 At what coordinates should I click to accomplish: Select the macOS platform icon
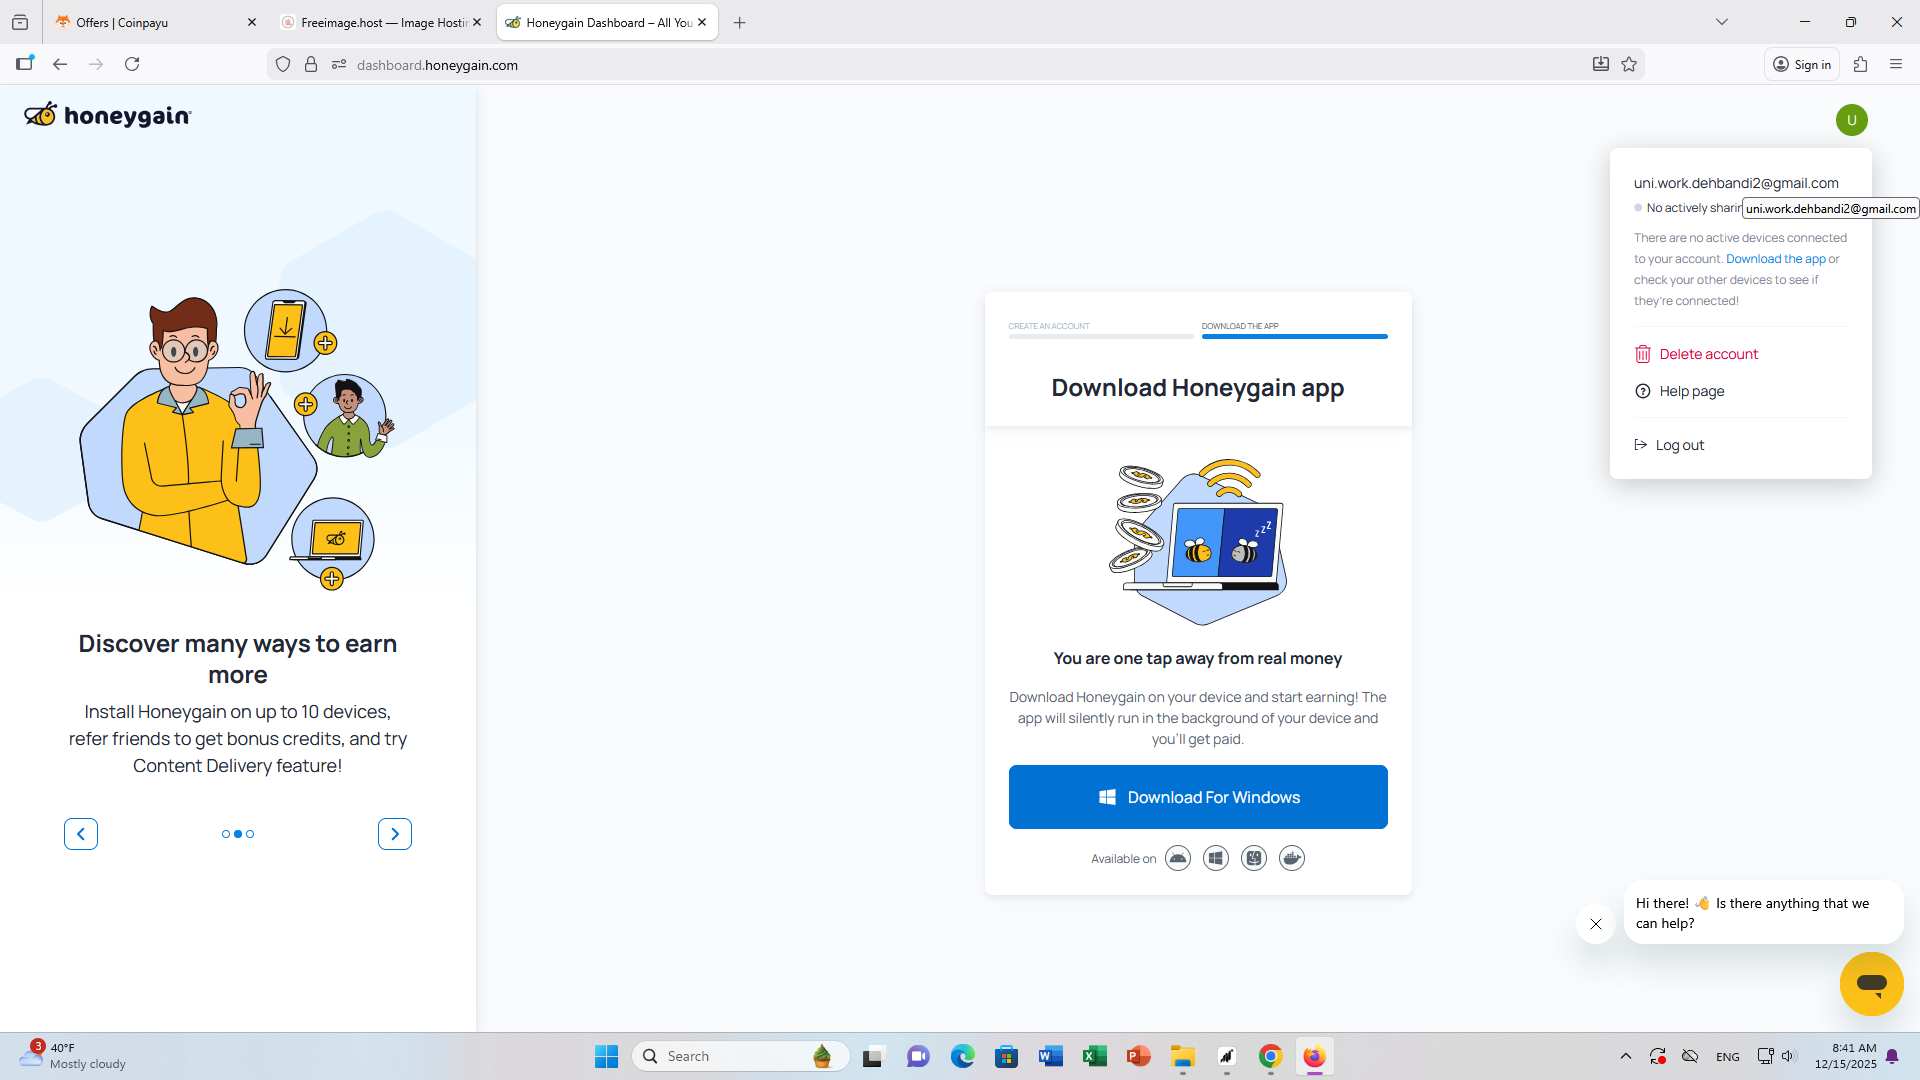(x=1254, y=858)
